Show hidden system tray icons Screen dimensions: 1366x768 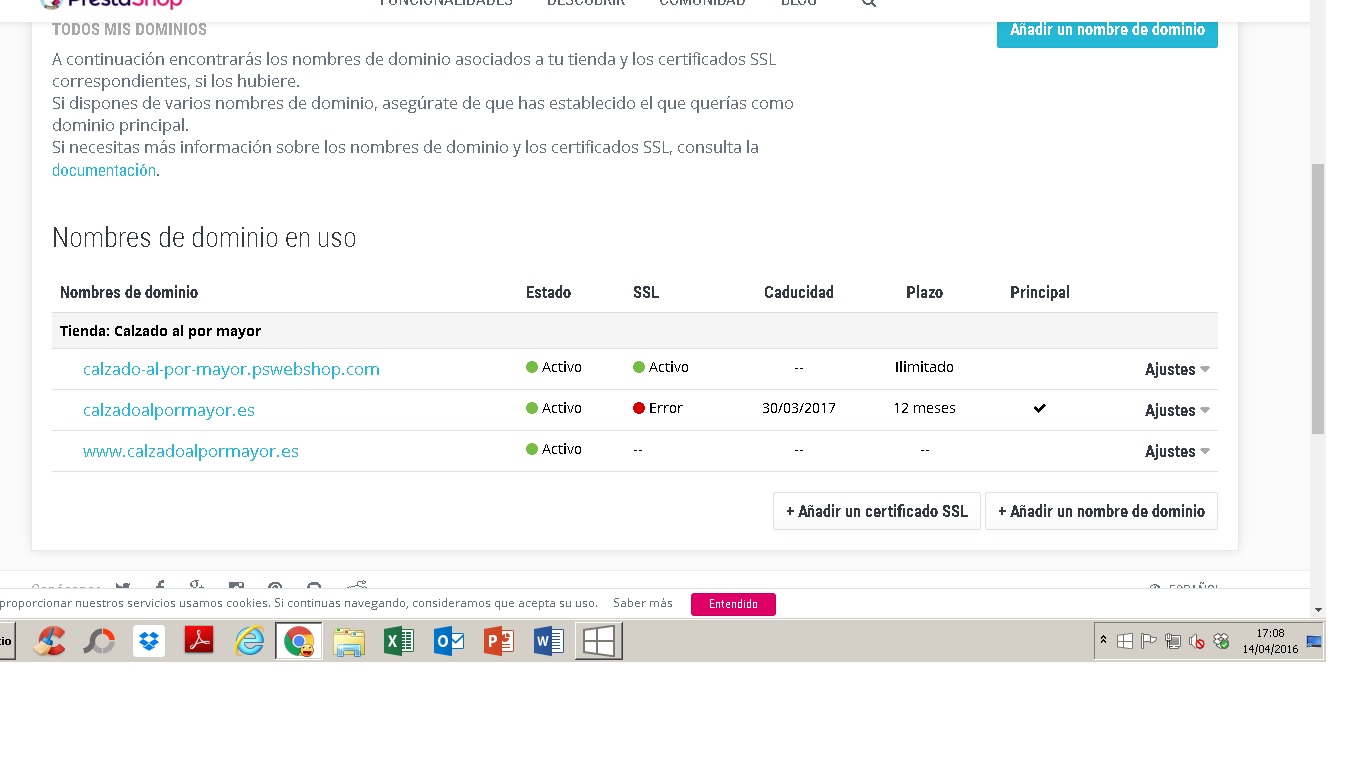point(1104,641)
